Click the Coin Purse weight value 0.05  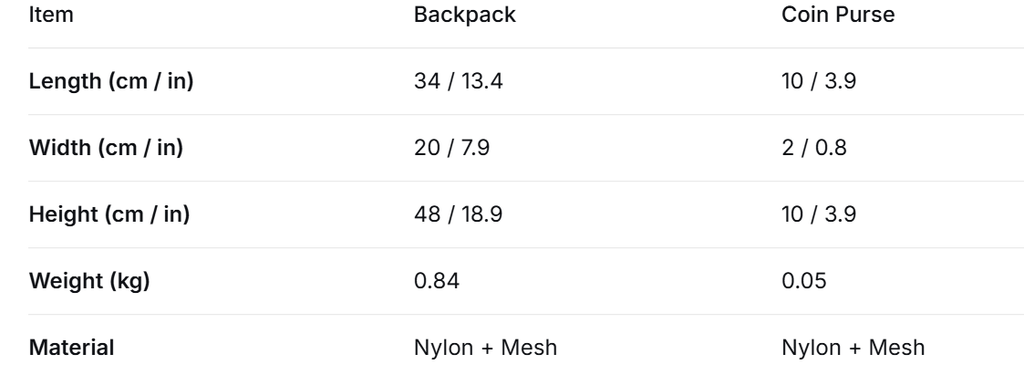click(x=803, y=281)
